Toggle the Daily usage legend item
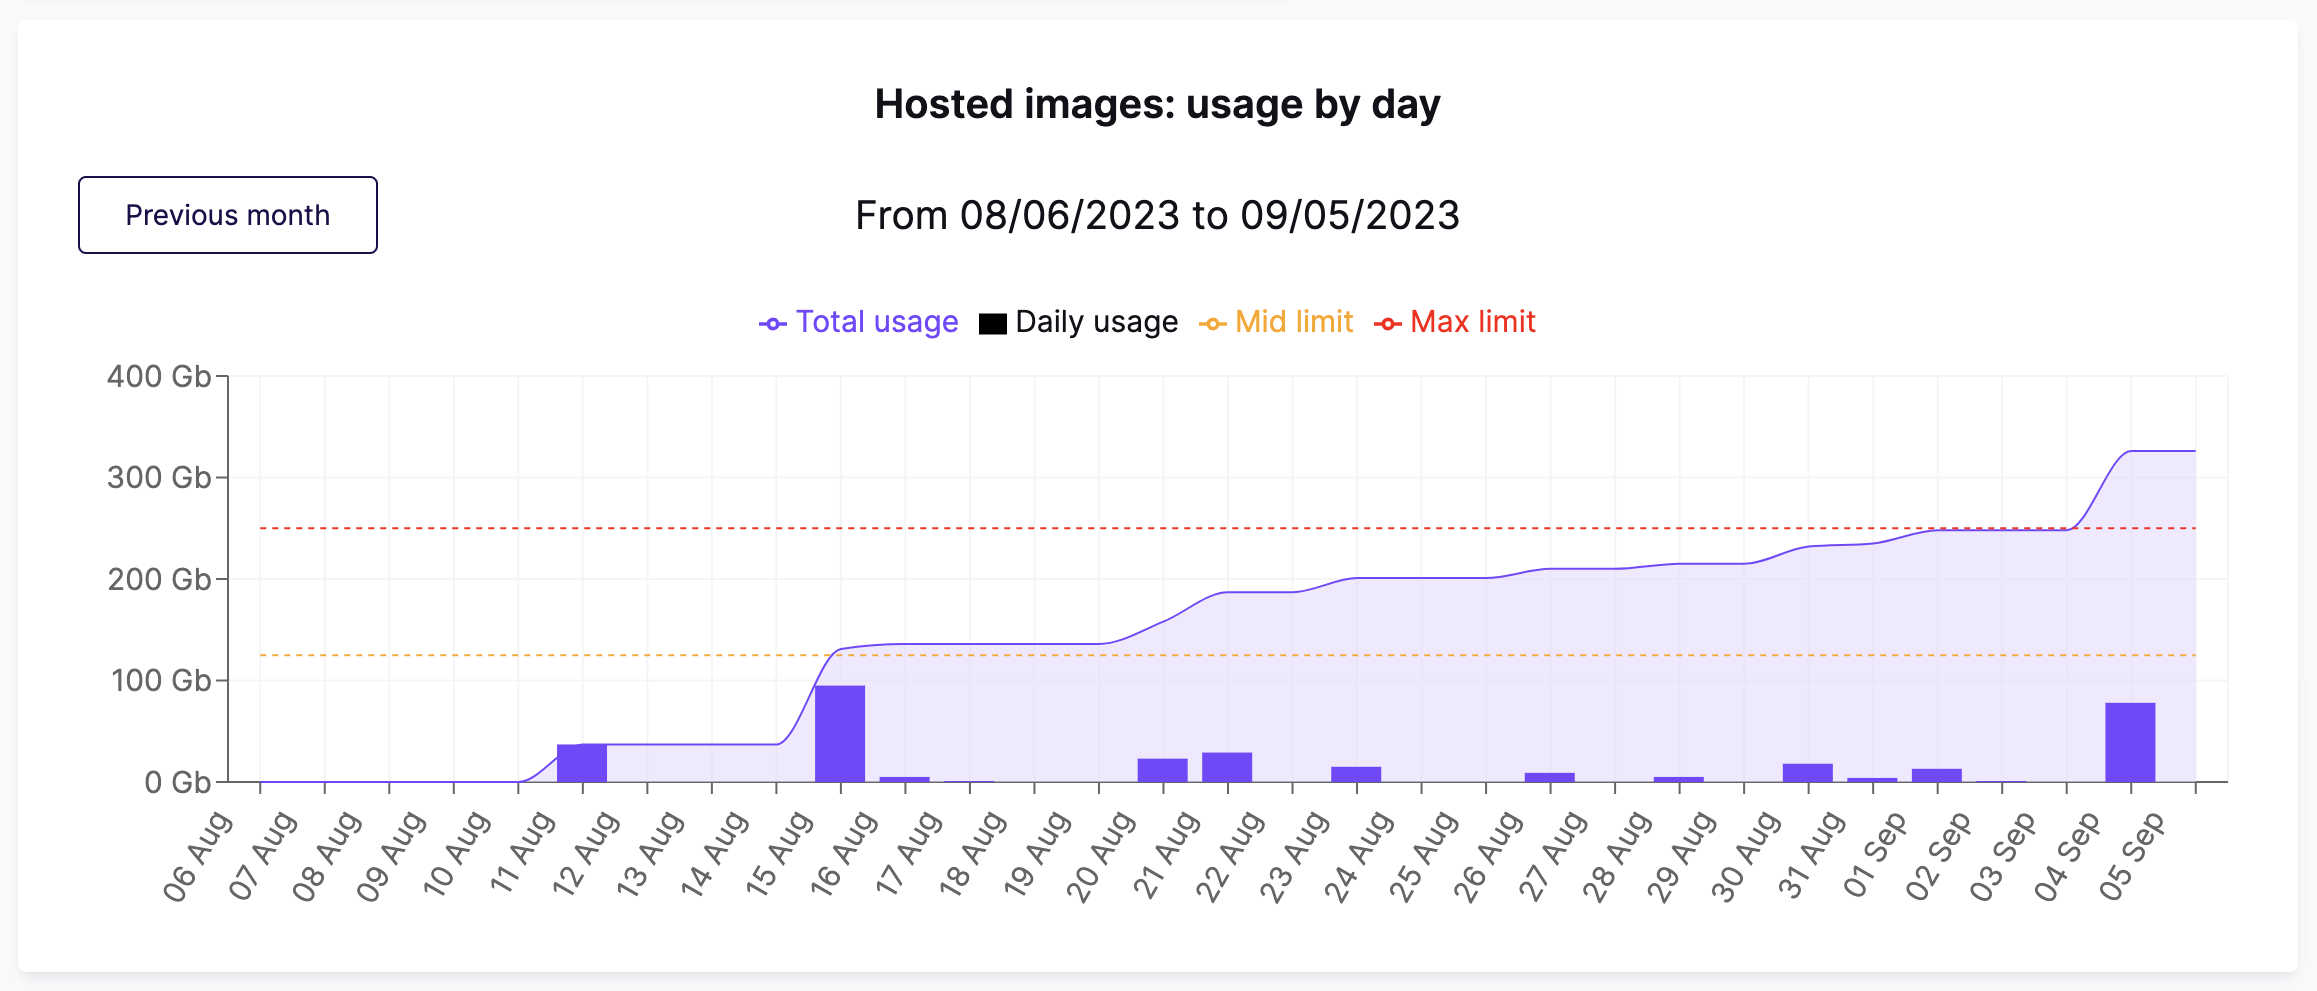The width and height of the screenshot is (2317, 991). pos(1078,322)
